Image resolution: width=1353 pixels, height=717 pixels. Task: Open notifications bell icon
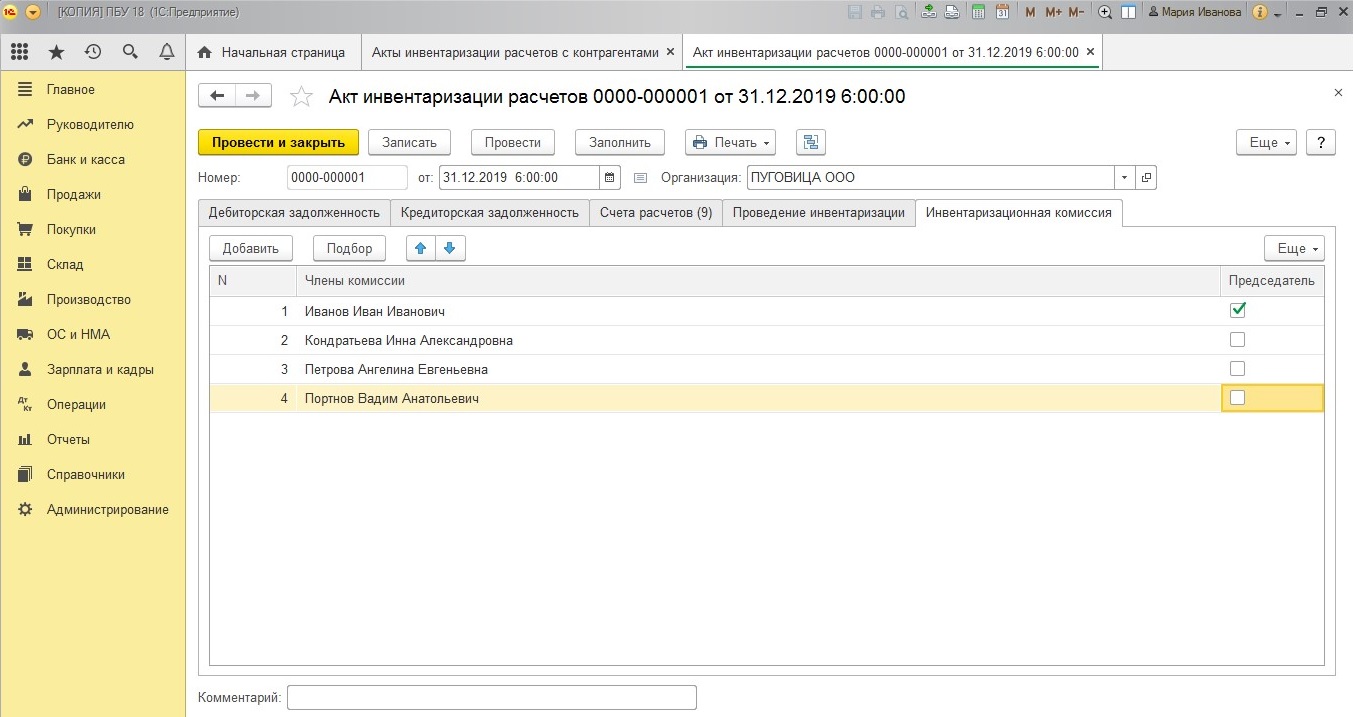pyautogui.click(x=167, y=52)
